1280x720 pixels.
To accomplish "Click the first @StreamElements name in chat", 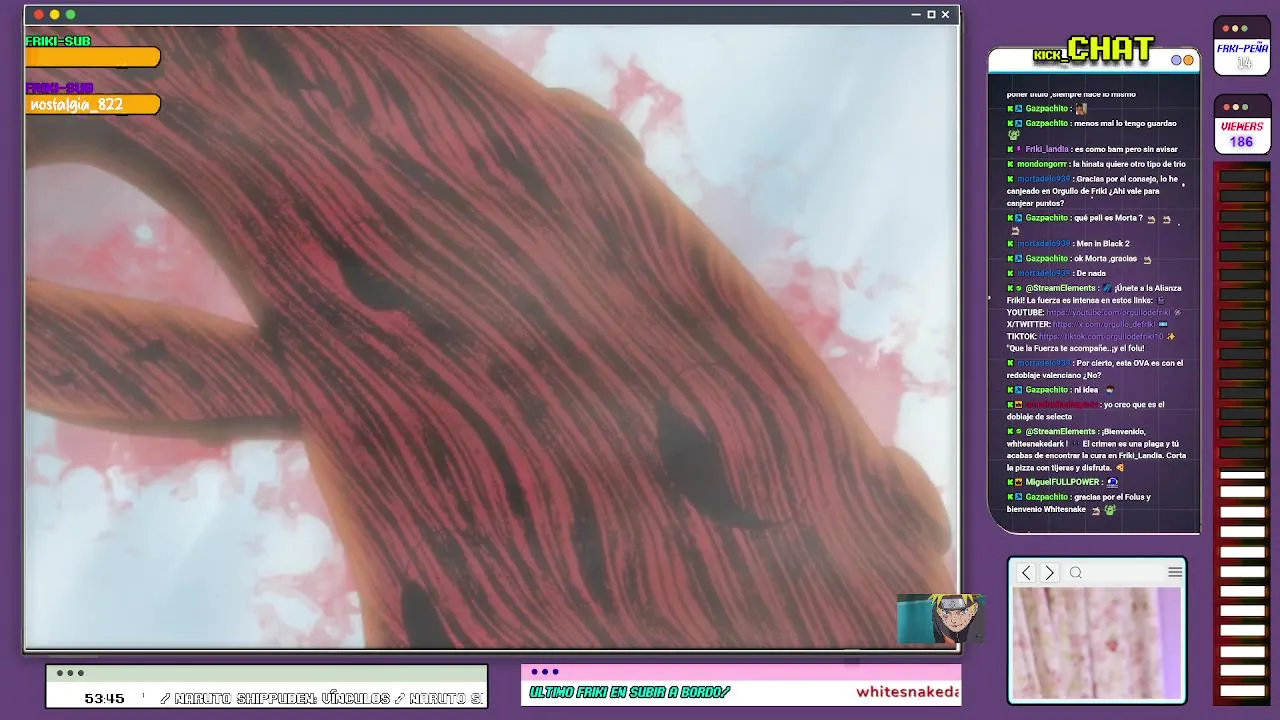I will (1060, 288).
